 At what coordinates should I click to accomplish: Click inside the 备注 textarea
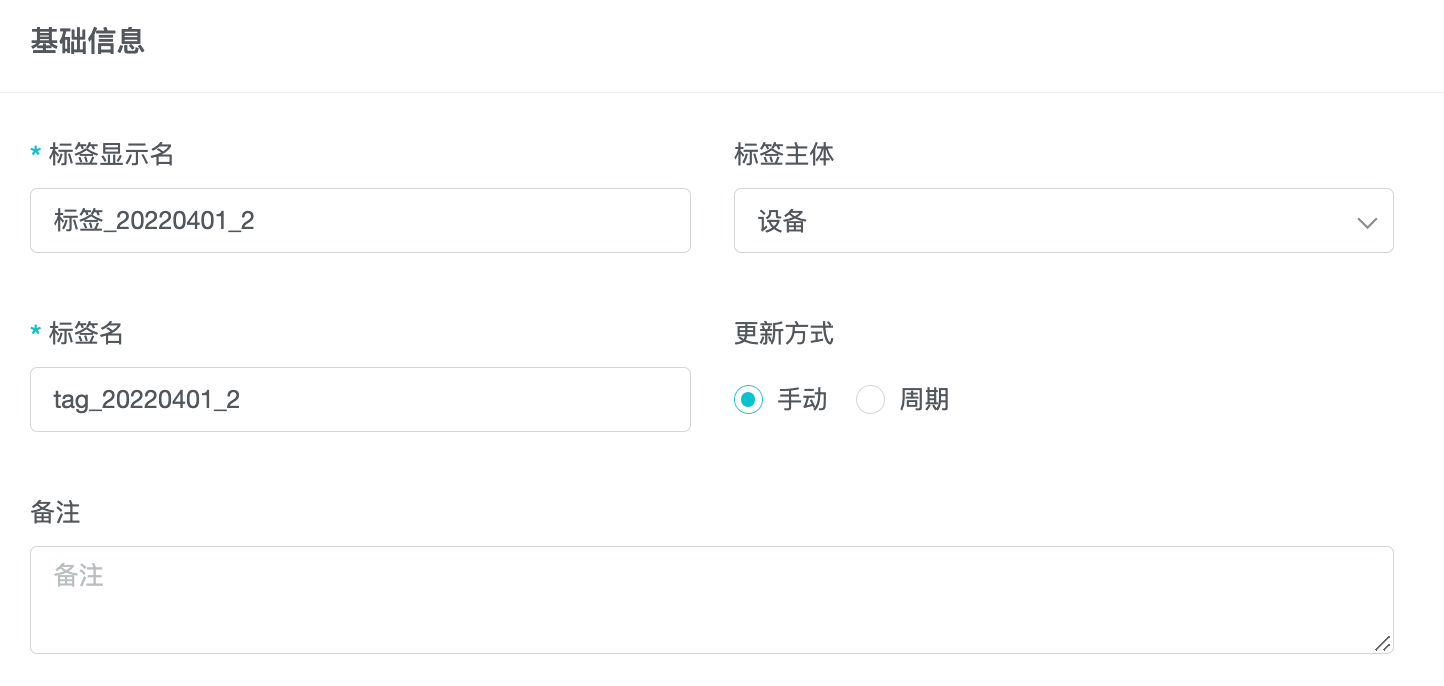coord(711,600)
